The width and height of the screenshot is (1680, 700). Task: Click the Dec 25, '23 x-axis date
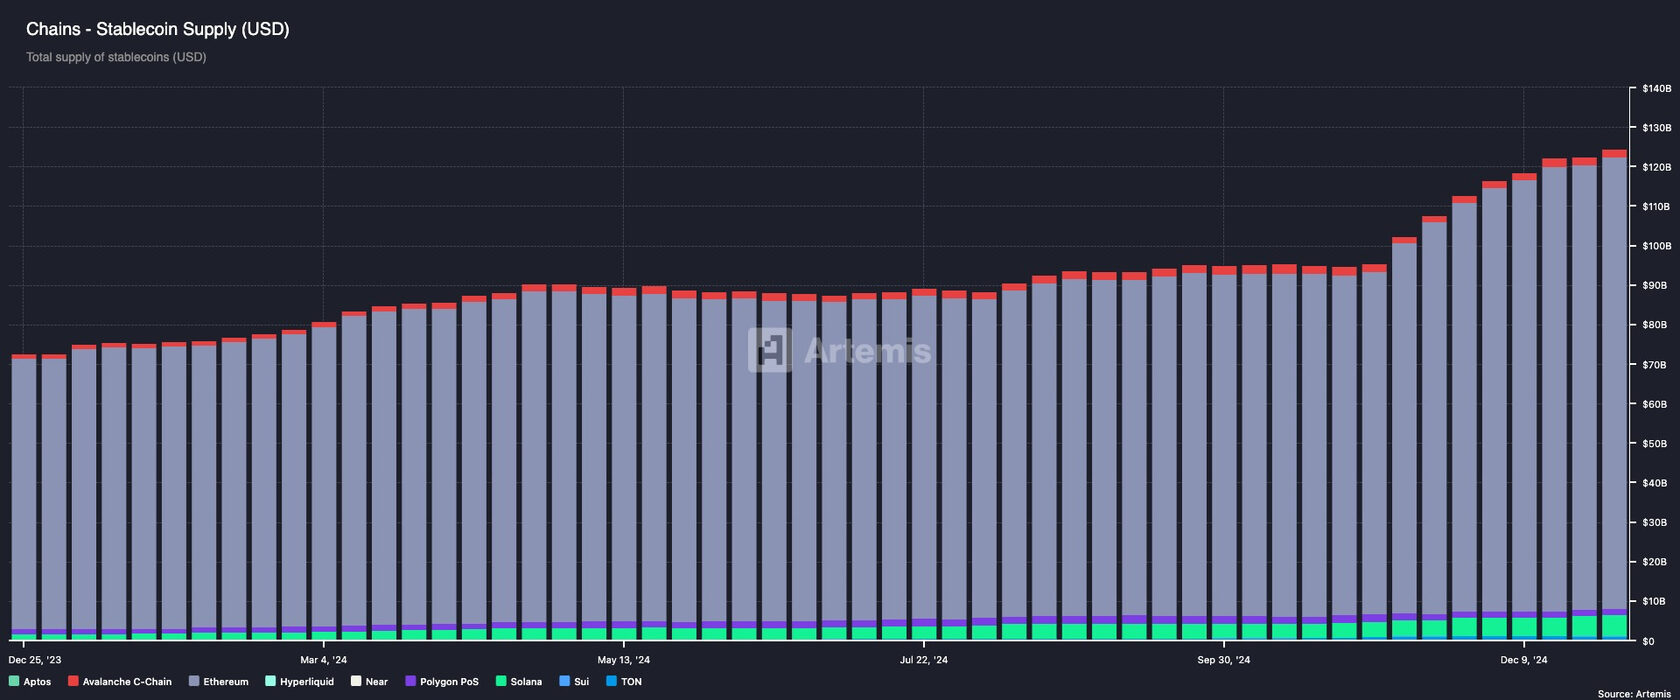point(35,660)
